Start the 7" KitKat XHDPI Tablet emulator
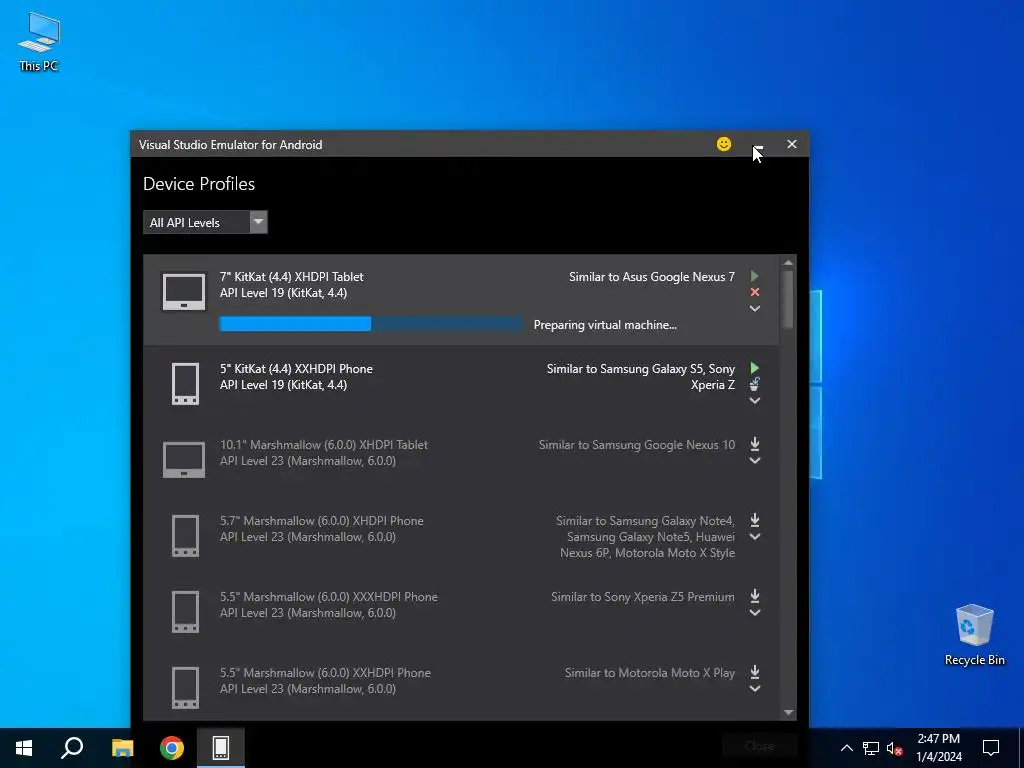This screenshot has width=1024, height=768. (x=754, y=276)
